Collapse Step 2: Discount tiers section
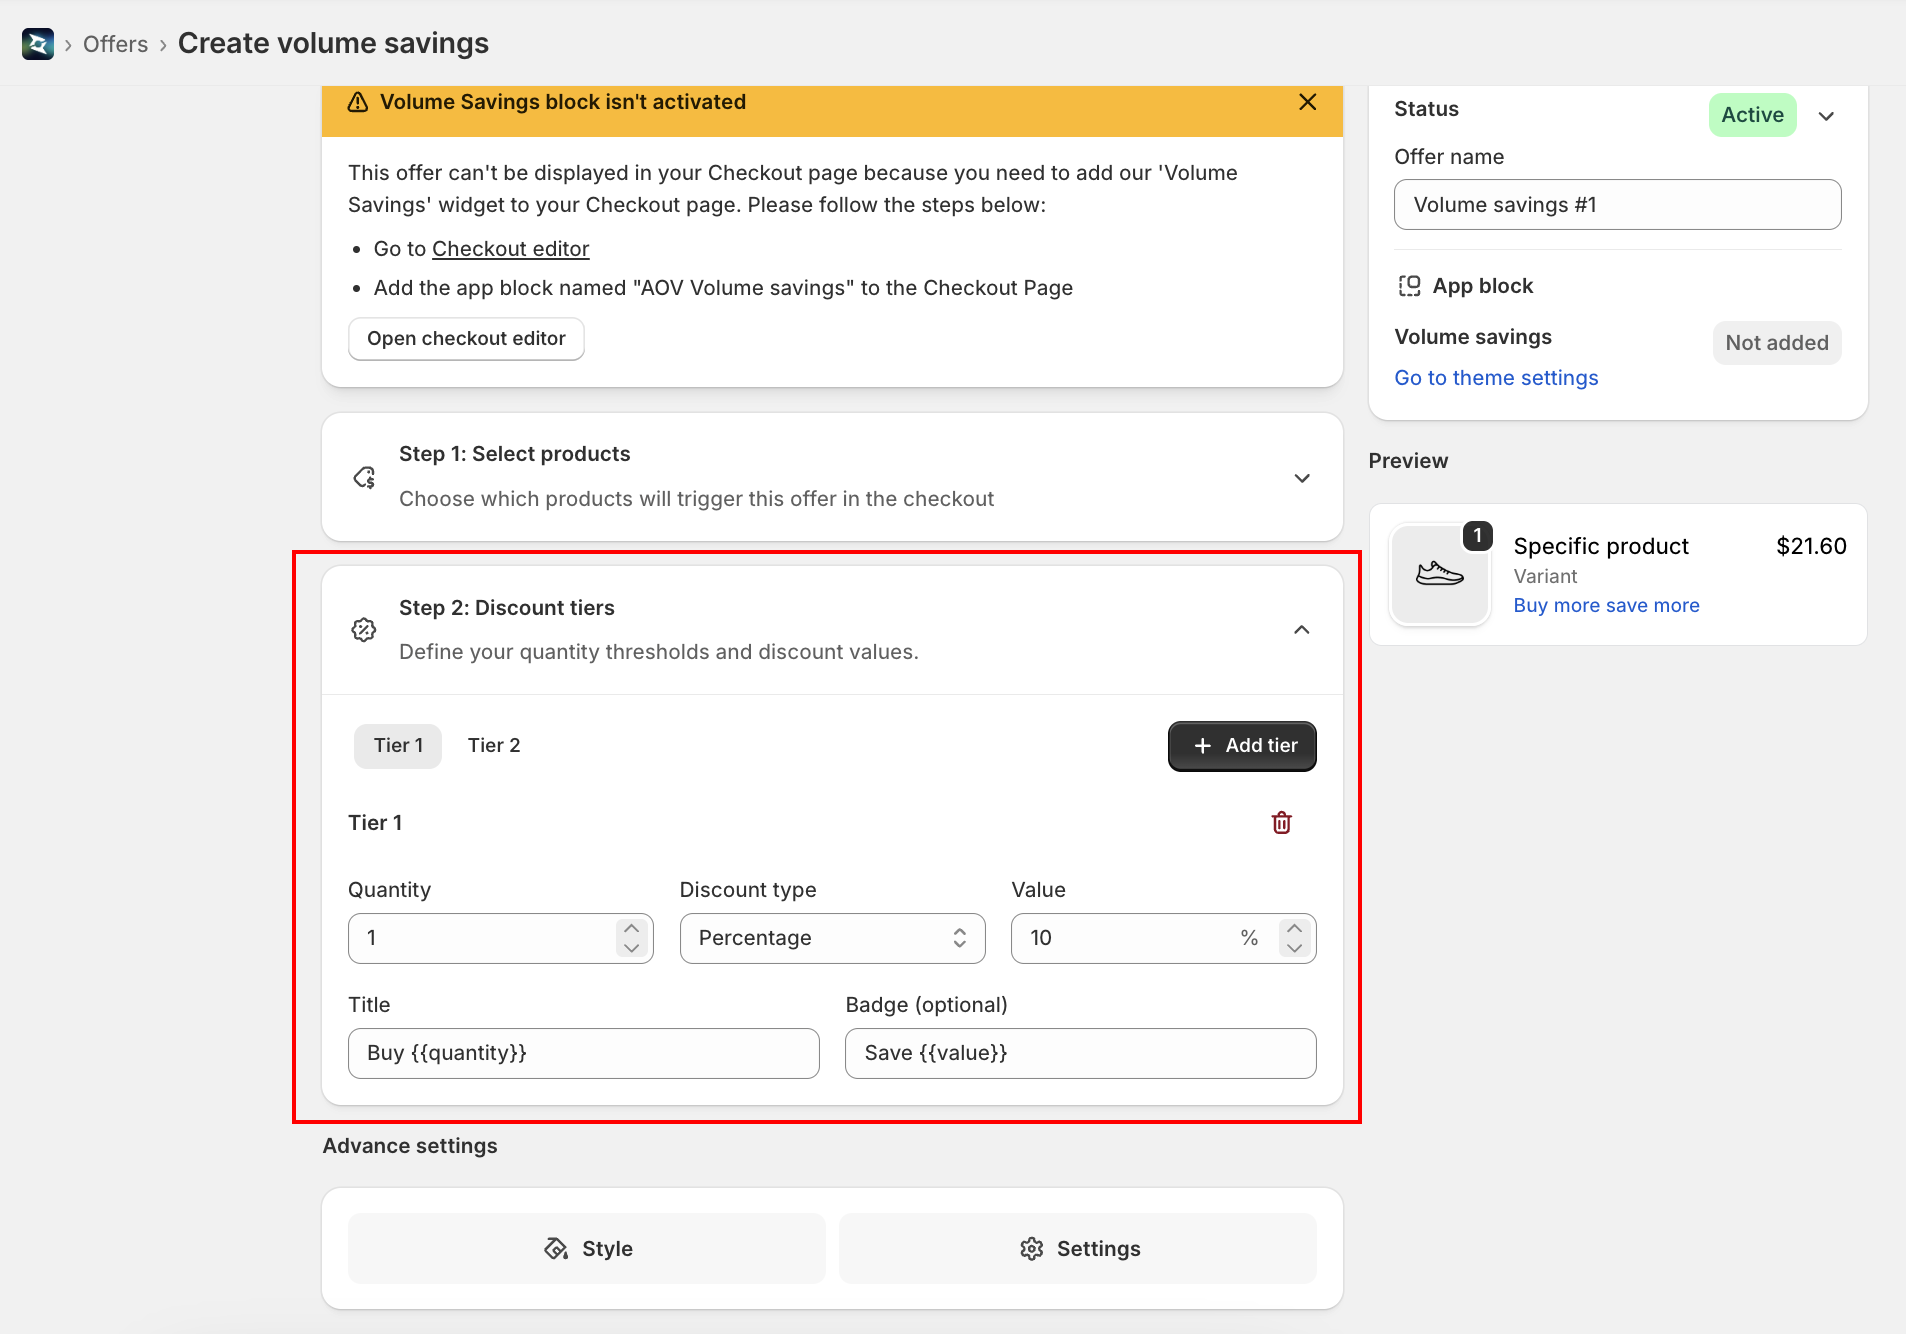1906x1334 pixels. (x=1302, y=630)
